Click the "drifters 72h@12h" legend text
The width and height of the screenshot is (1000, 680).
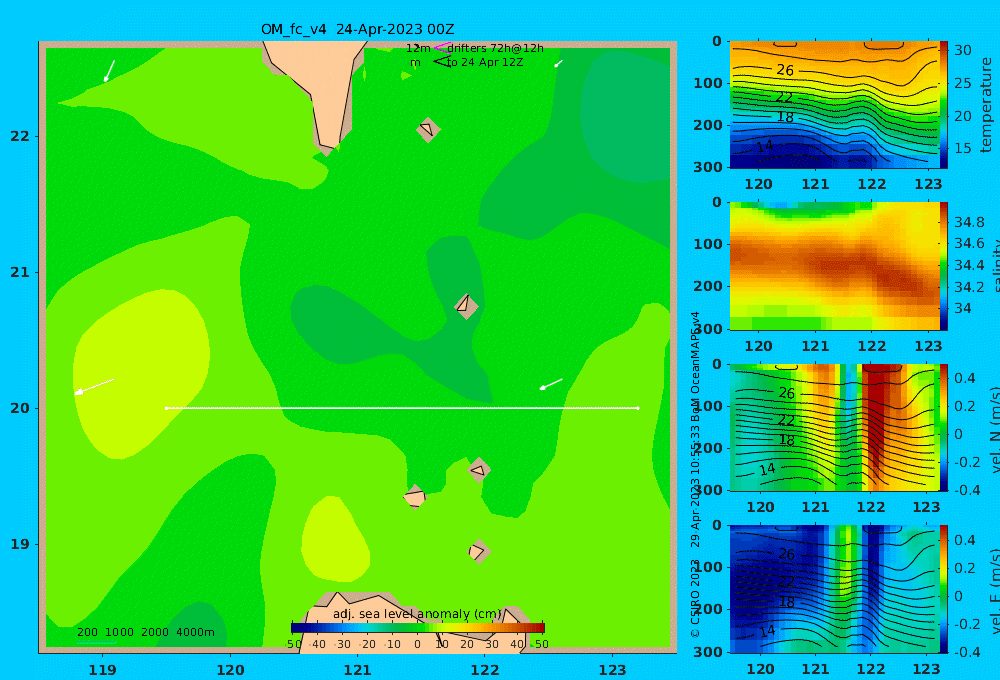496,48
